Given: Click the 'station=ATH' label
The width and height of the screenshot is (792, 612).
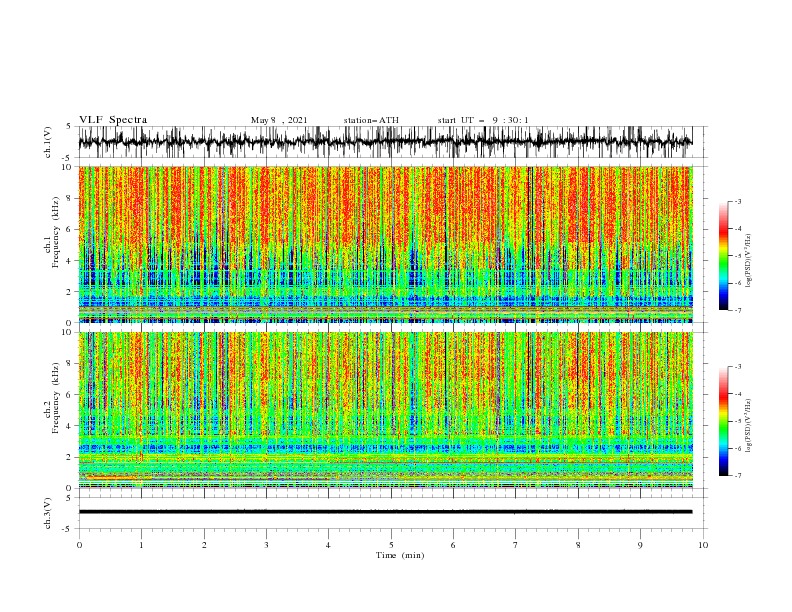Looking at the screenshot, I should click(x=371, y=120).
